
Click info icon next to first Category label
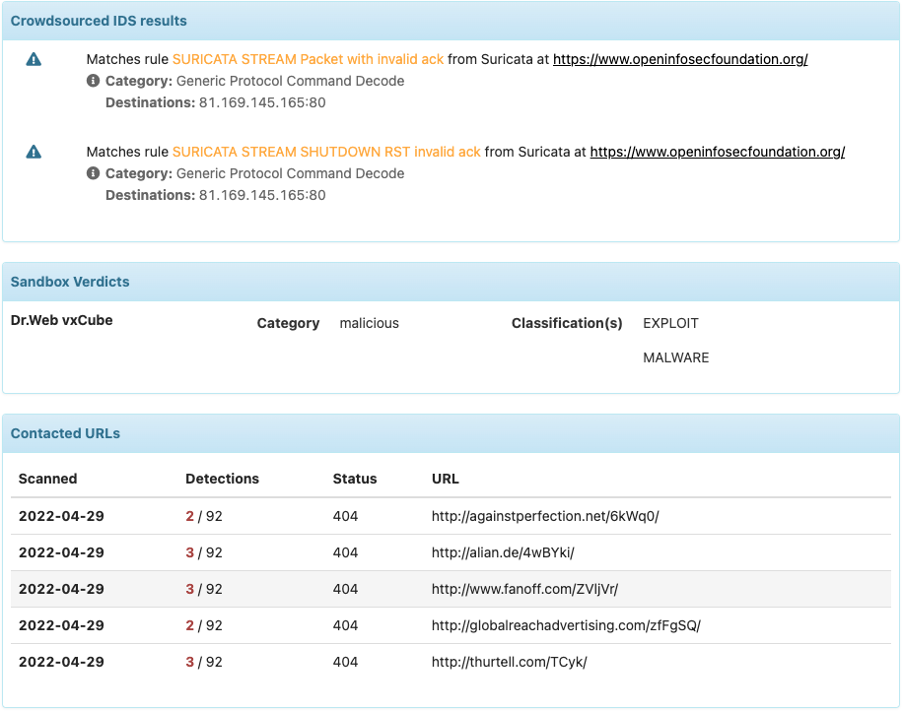pos(93,81)
